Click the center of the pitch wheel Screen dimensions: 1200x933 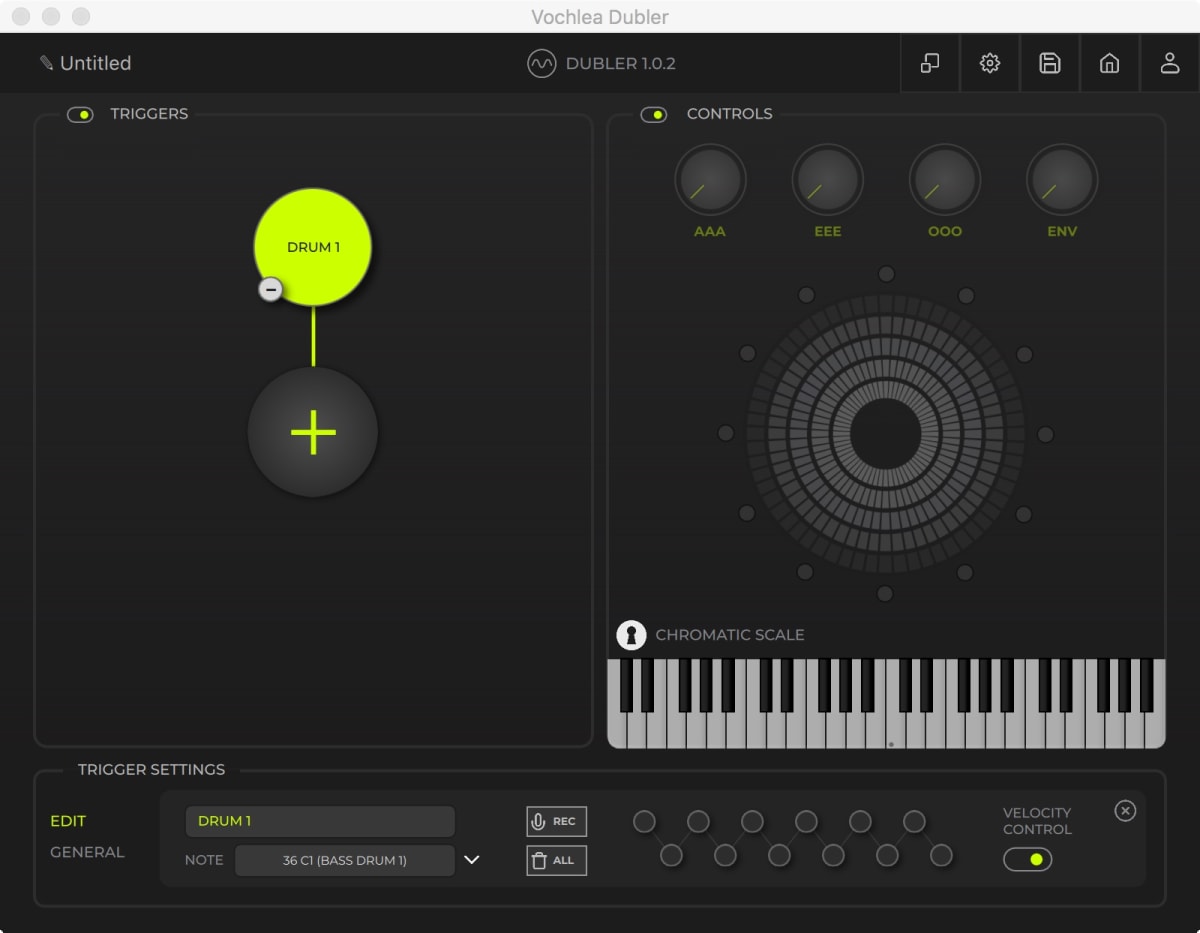pyautogui.click(x=885, y=434)
